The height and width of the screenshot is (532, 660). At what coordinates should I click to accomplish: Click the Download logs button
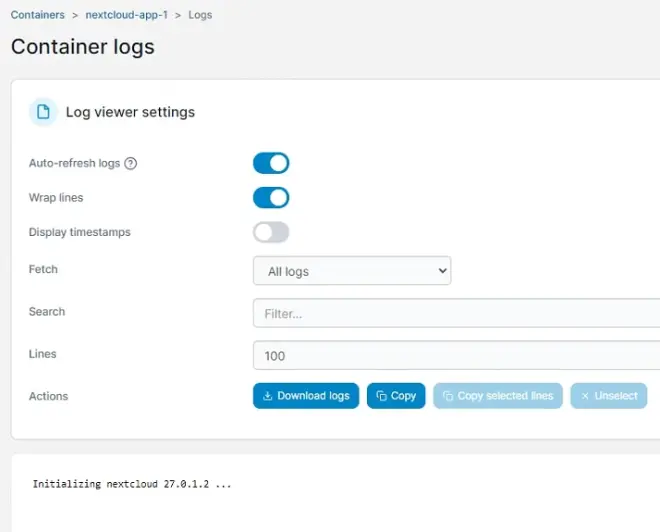coord(306,396)
